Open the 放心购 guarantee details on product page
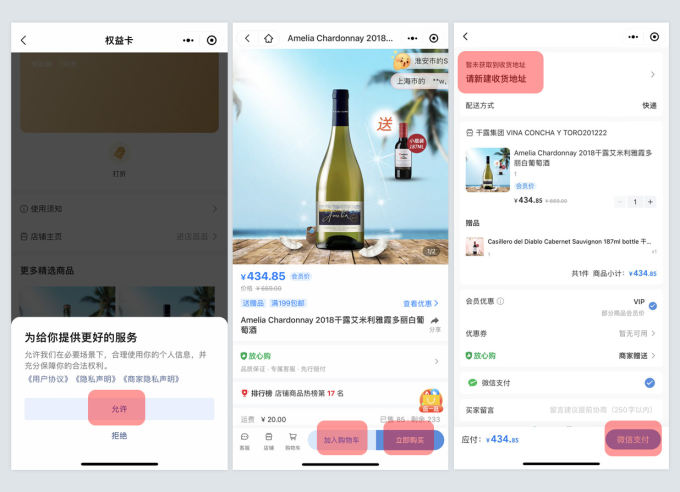680x492 pixels. 338,361
